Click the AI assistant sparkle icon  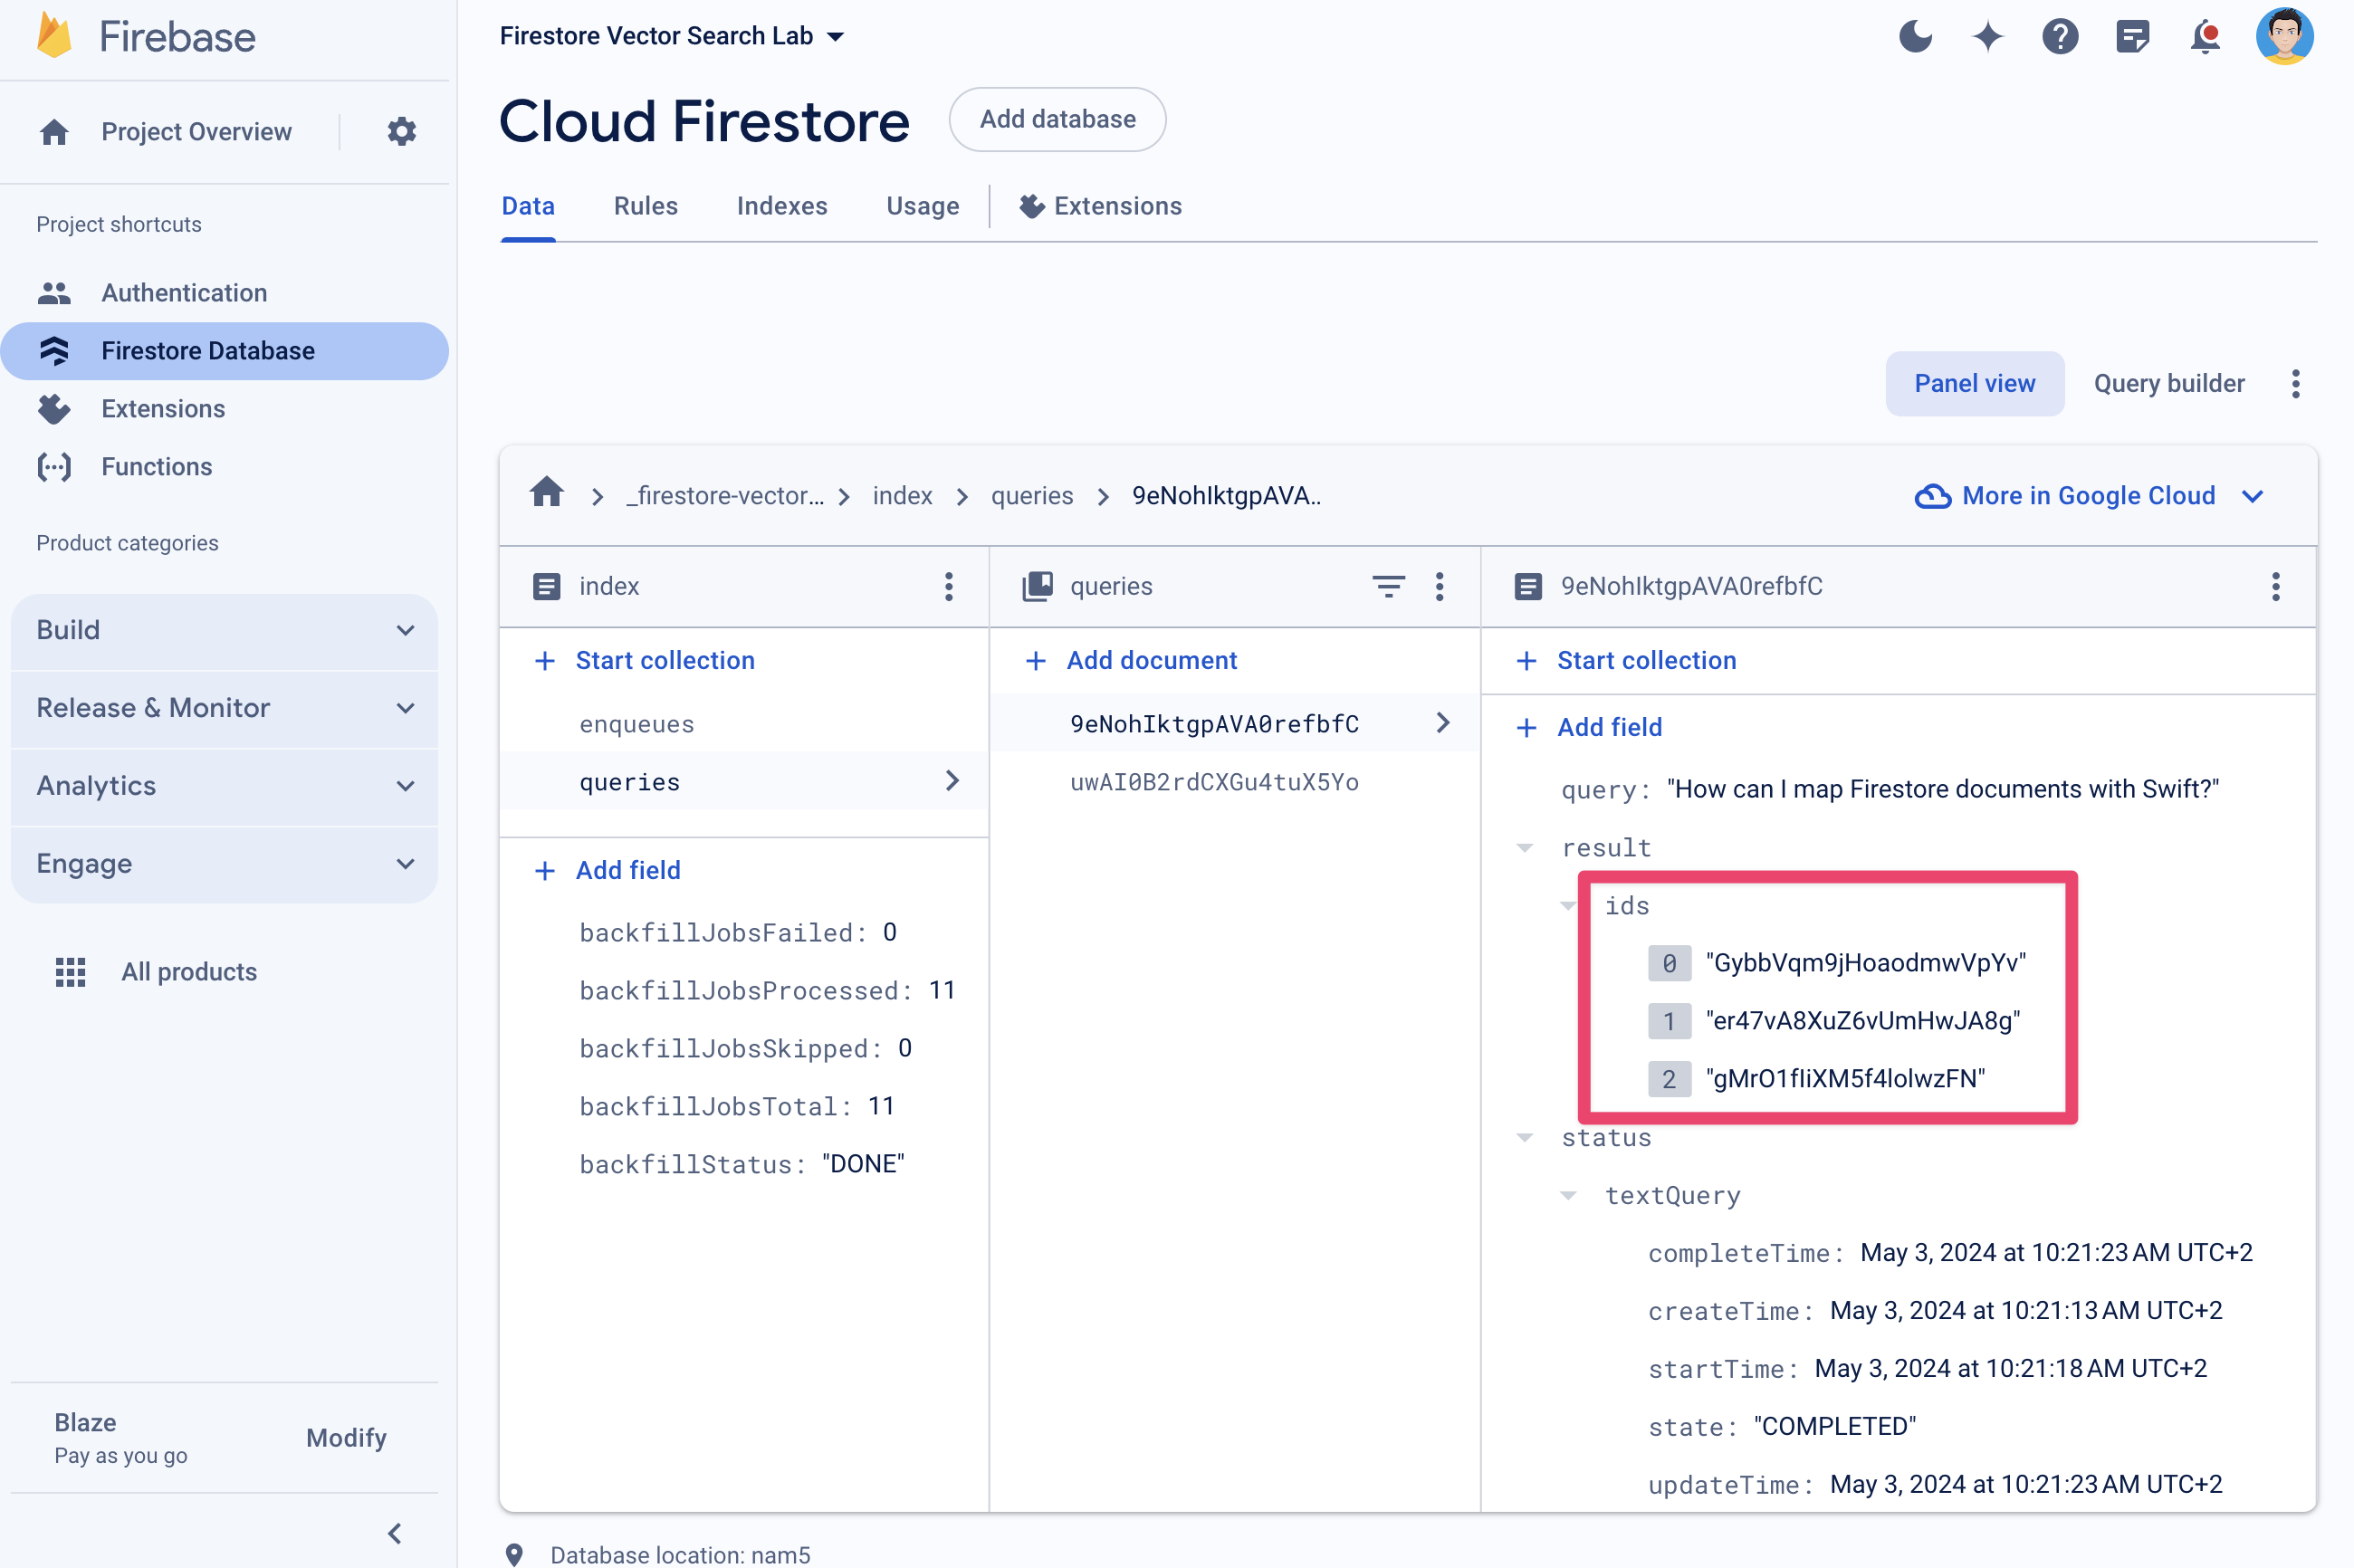pos(1990,33)
